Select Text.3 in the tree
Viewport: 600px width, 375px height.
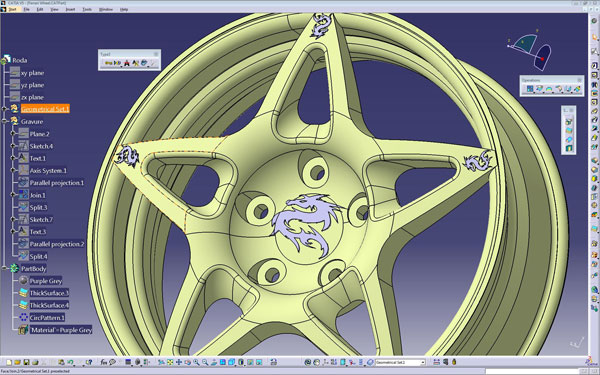tap(38, 232)
